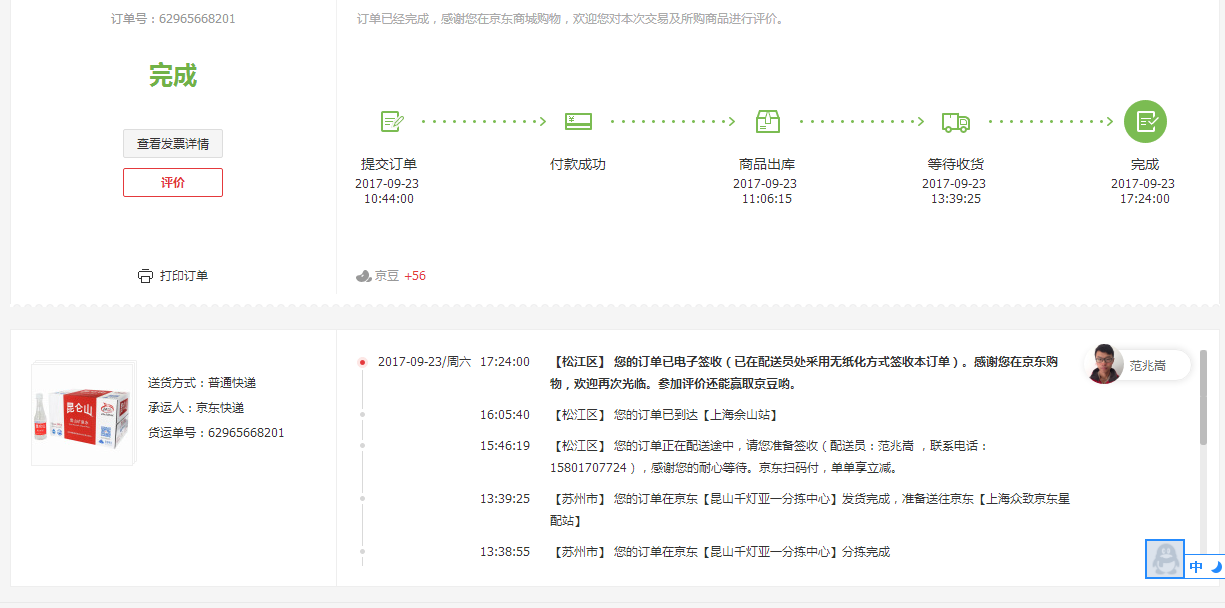This screenshot has width=1225, height=608.
Task: Toggle the 中 Chinese input mode indicator
Action: coord(1196,567)
